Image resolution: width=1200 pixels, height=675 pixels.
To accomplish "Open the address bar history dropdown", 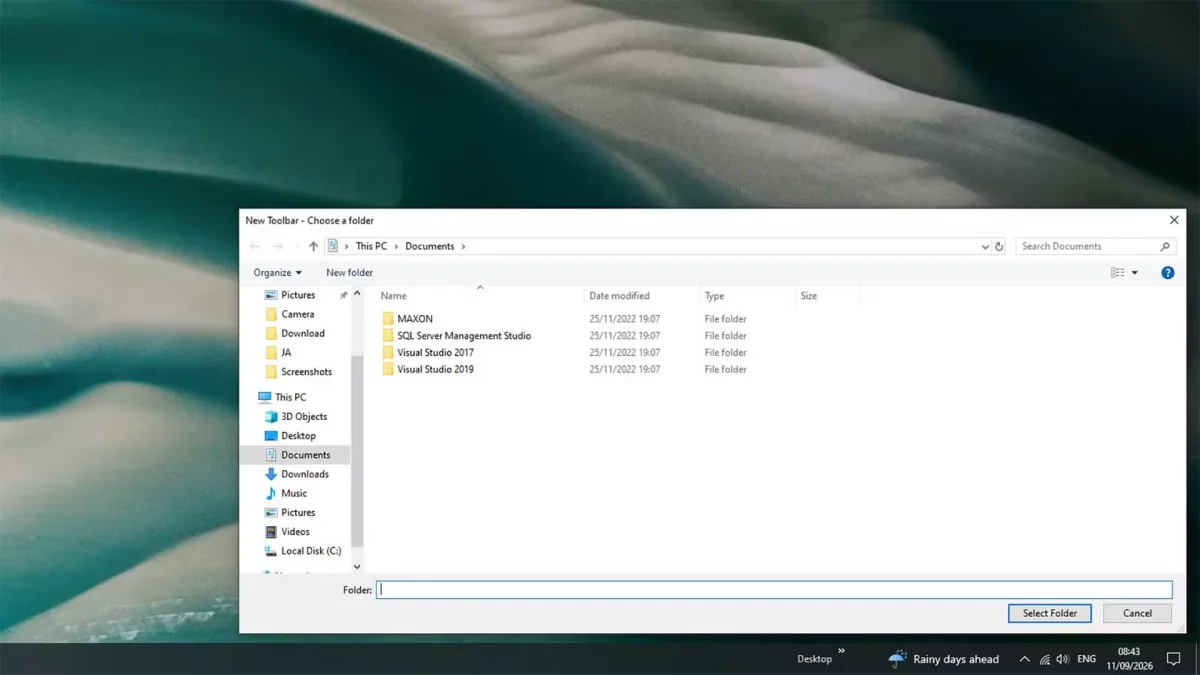I will point(985,246).
